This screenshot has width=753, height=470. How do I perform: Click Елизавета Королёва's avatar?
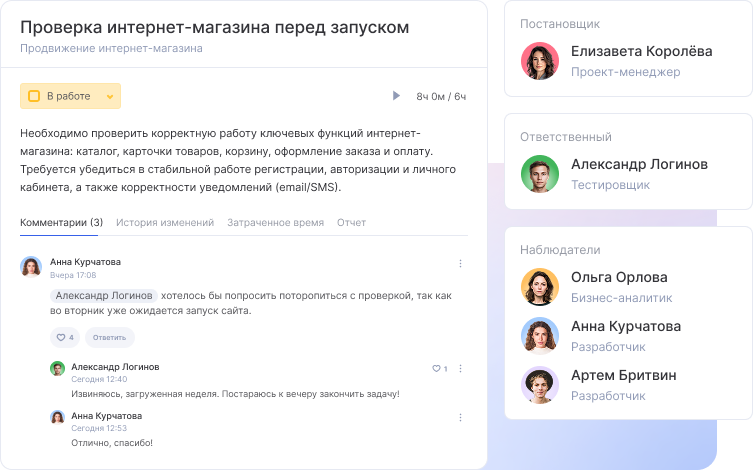coord(540,61)
